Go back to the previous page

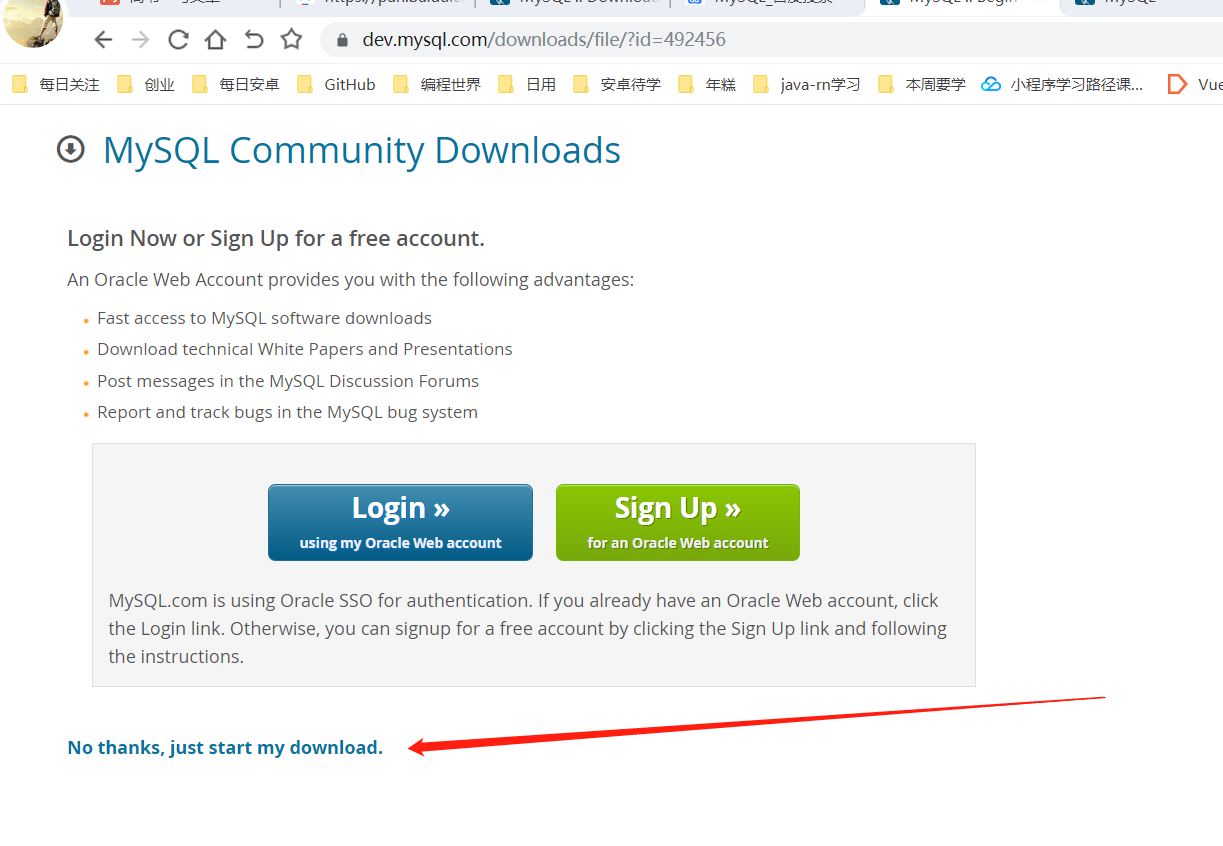point(103,40)
